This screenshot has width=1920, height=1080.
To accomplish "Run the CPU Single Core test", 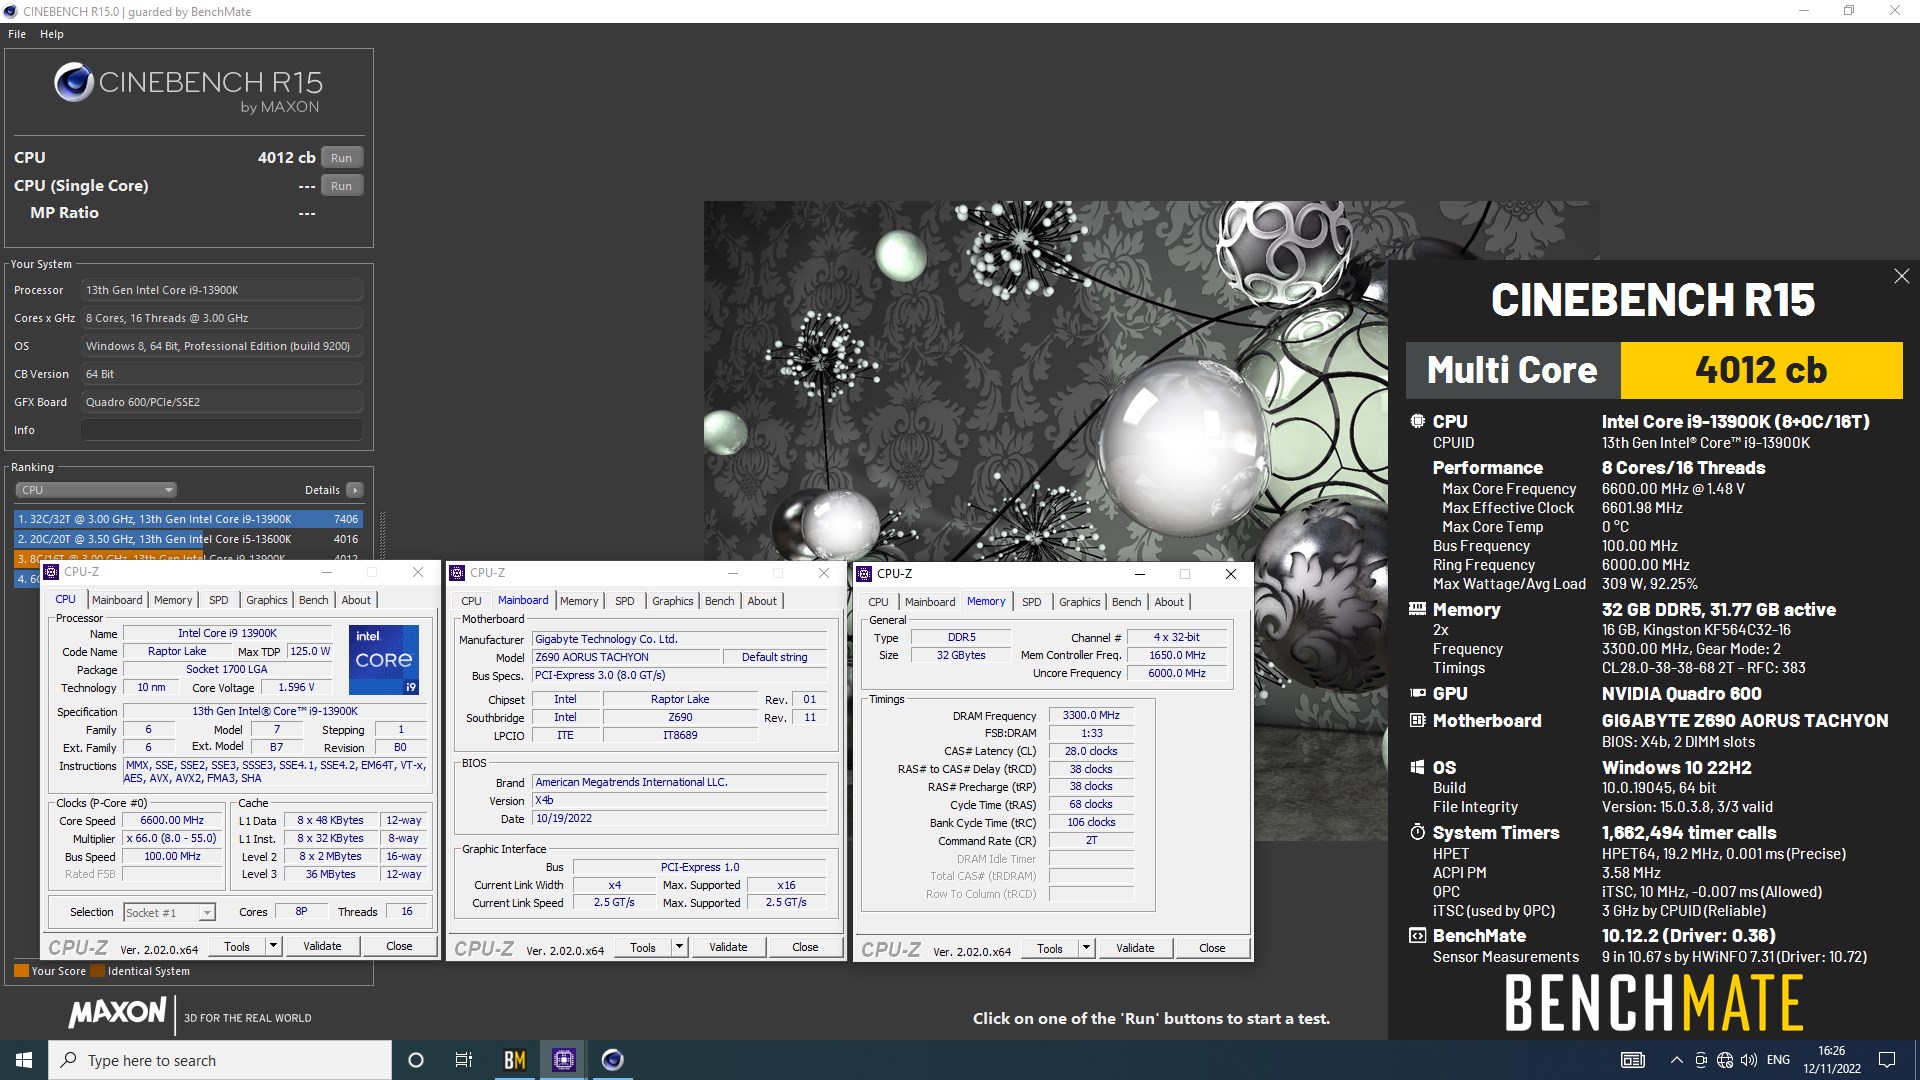I will coord(342,186).
